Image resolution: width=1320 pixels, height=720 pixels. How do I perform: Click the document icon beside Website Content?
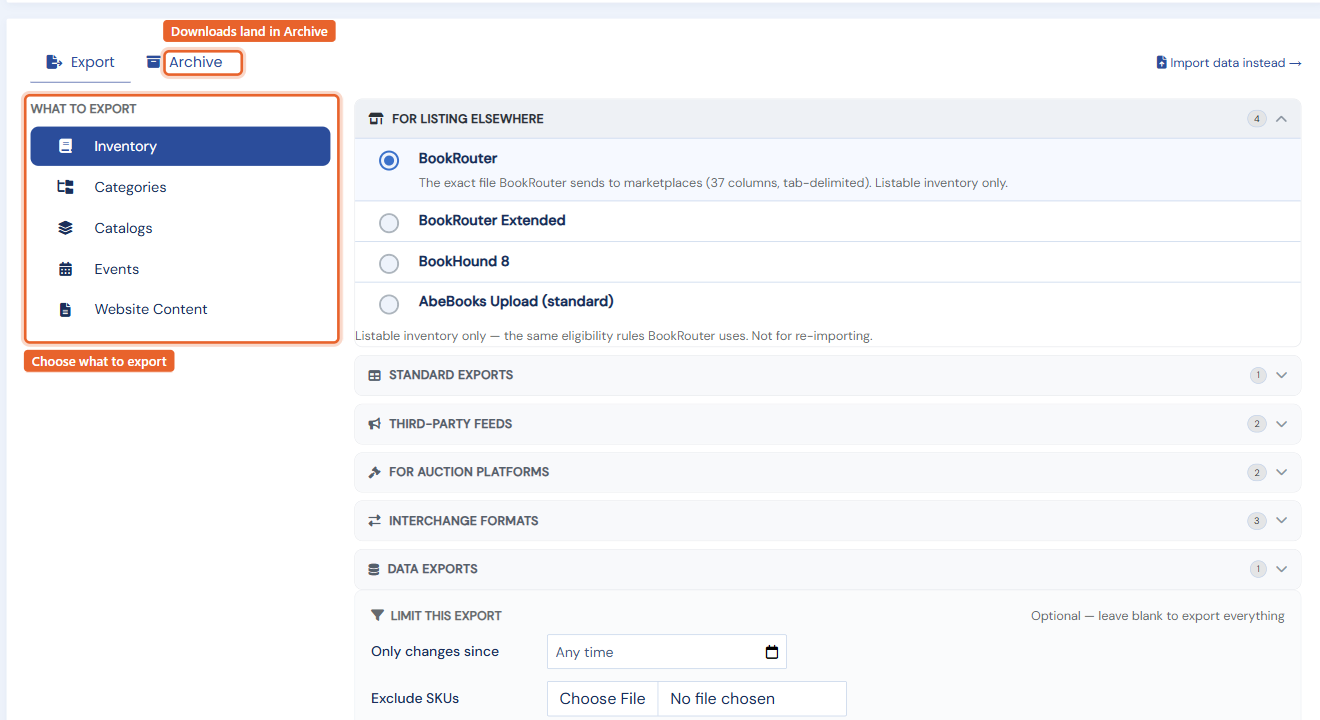click(x=66, y=309)
